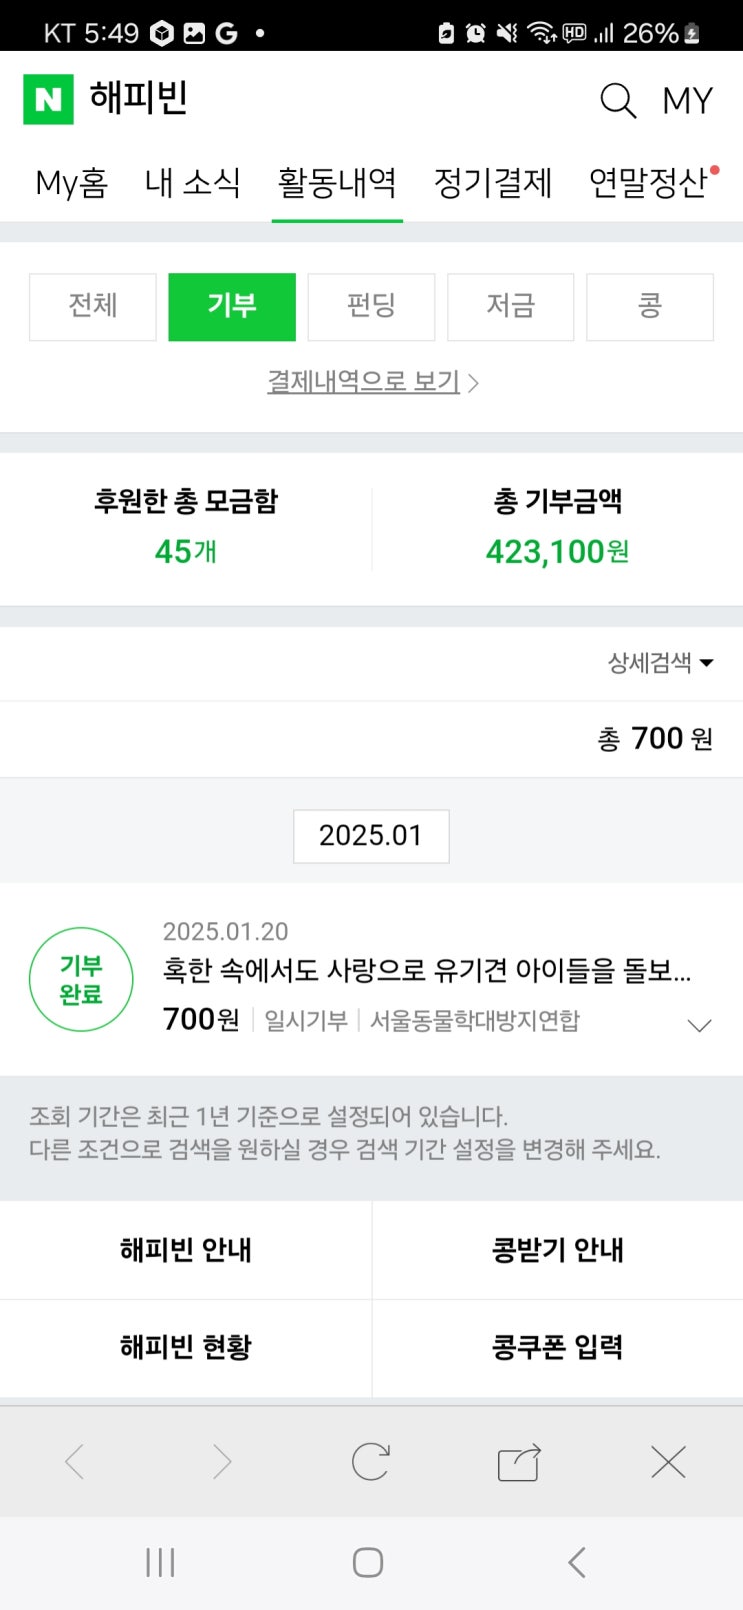Open Android recent apps button
The image size is (743, 1610).
pyautogui.click(x=160, y=1562)
